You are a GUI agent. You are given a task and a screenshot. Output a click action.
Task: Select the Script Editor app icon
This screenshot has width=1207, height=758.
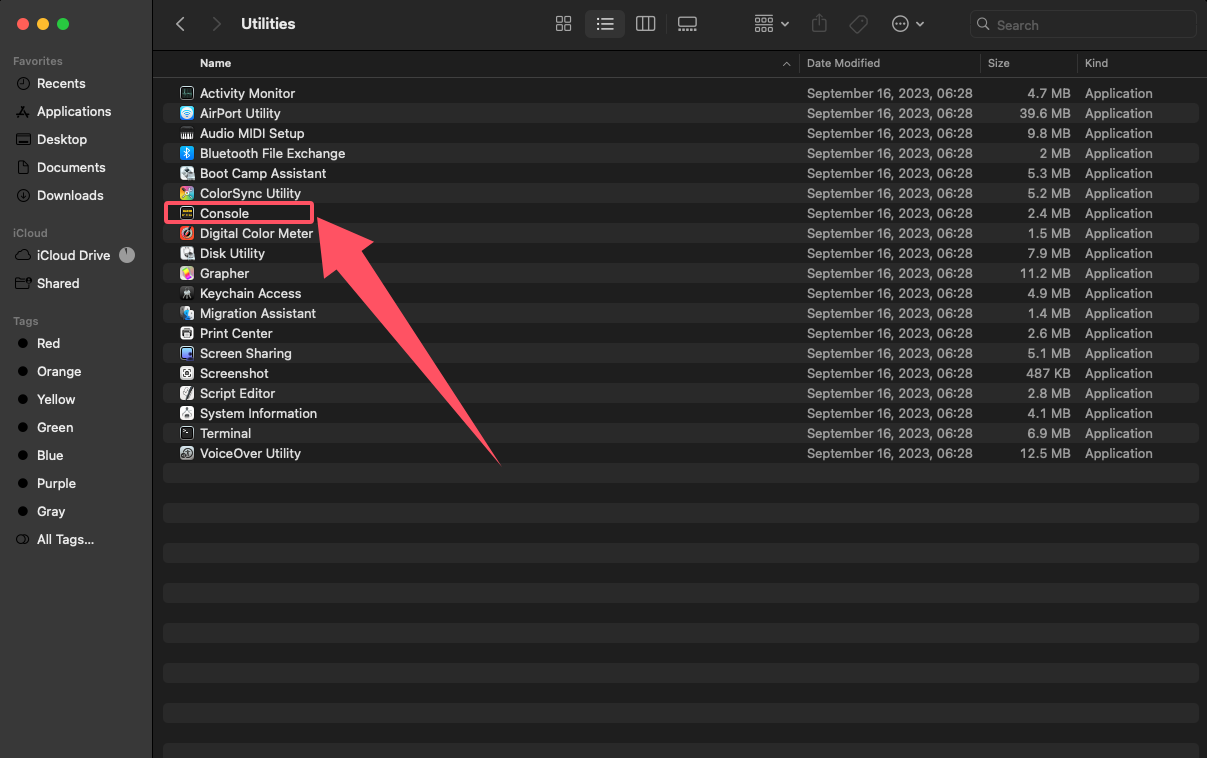187,393
